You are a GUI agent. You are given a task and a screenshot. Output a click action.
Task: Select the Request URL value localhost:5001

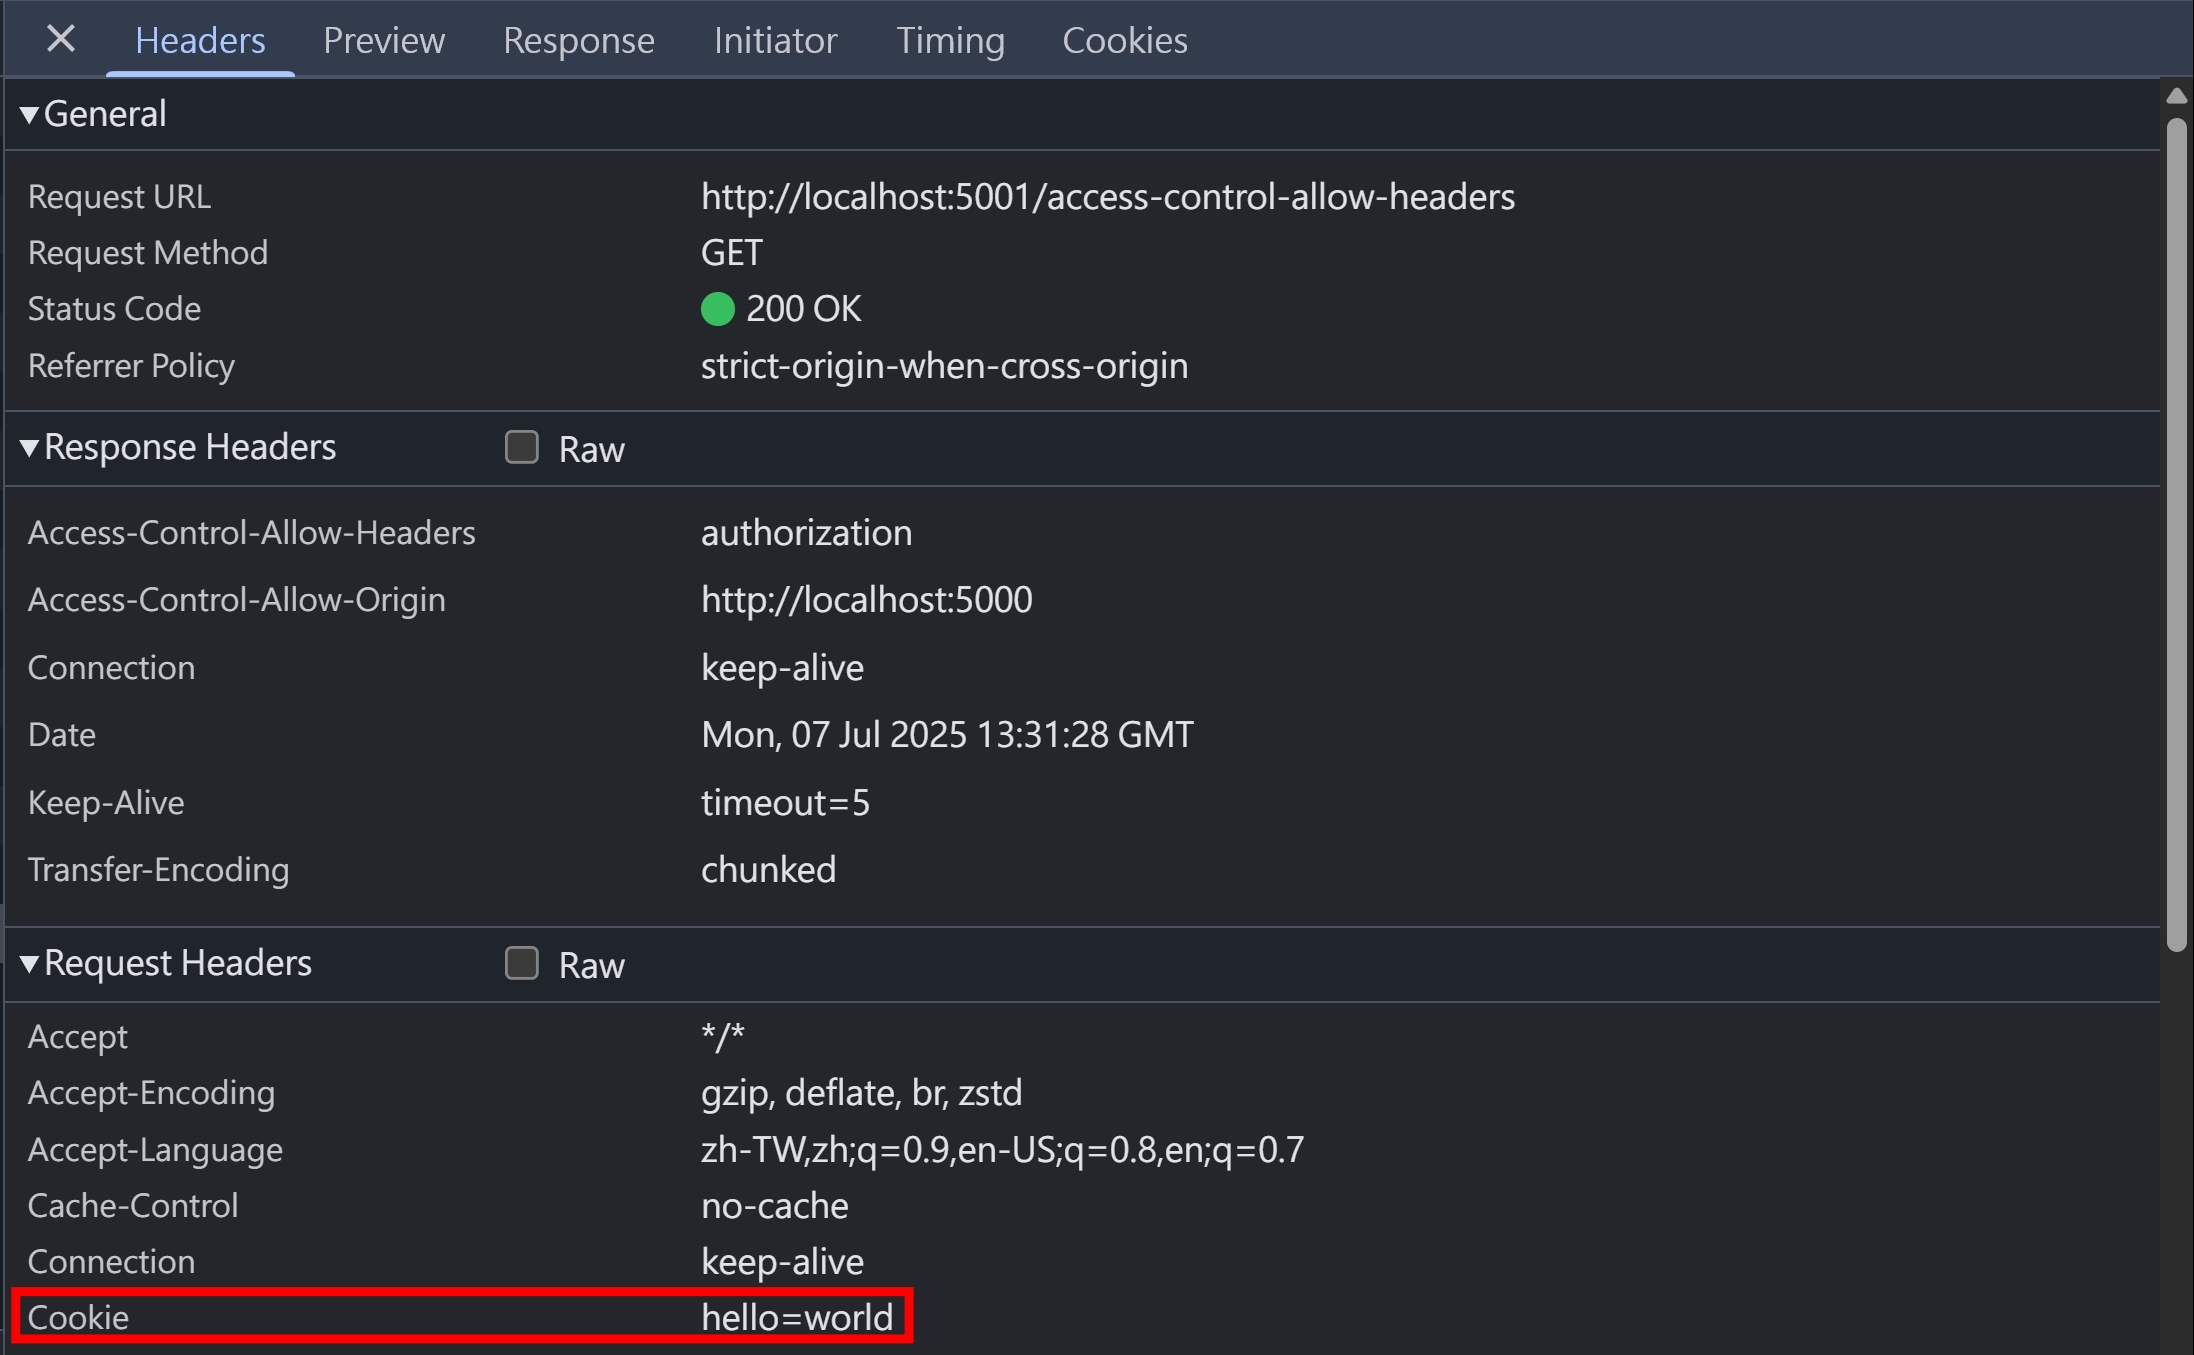click(x=1108, y=197)
